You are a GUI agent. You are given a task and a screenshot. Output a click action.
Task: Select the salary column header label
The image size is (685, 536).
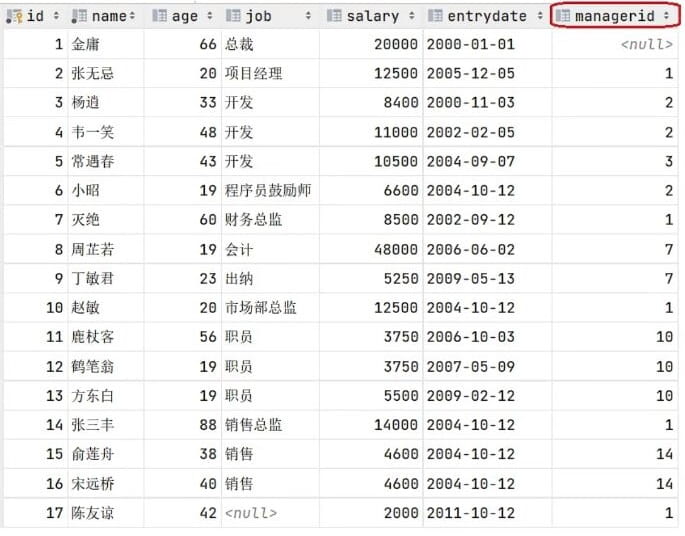(373, 16)
